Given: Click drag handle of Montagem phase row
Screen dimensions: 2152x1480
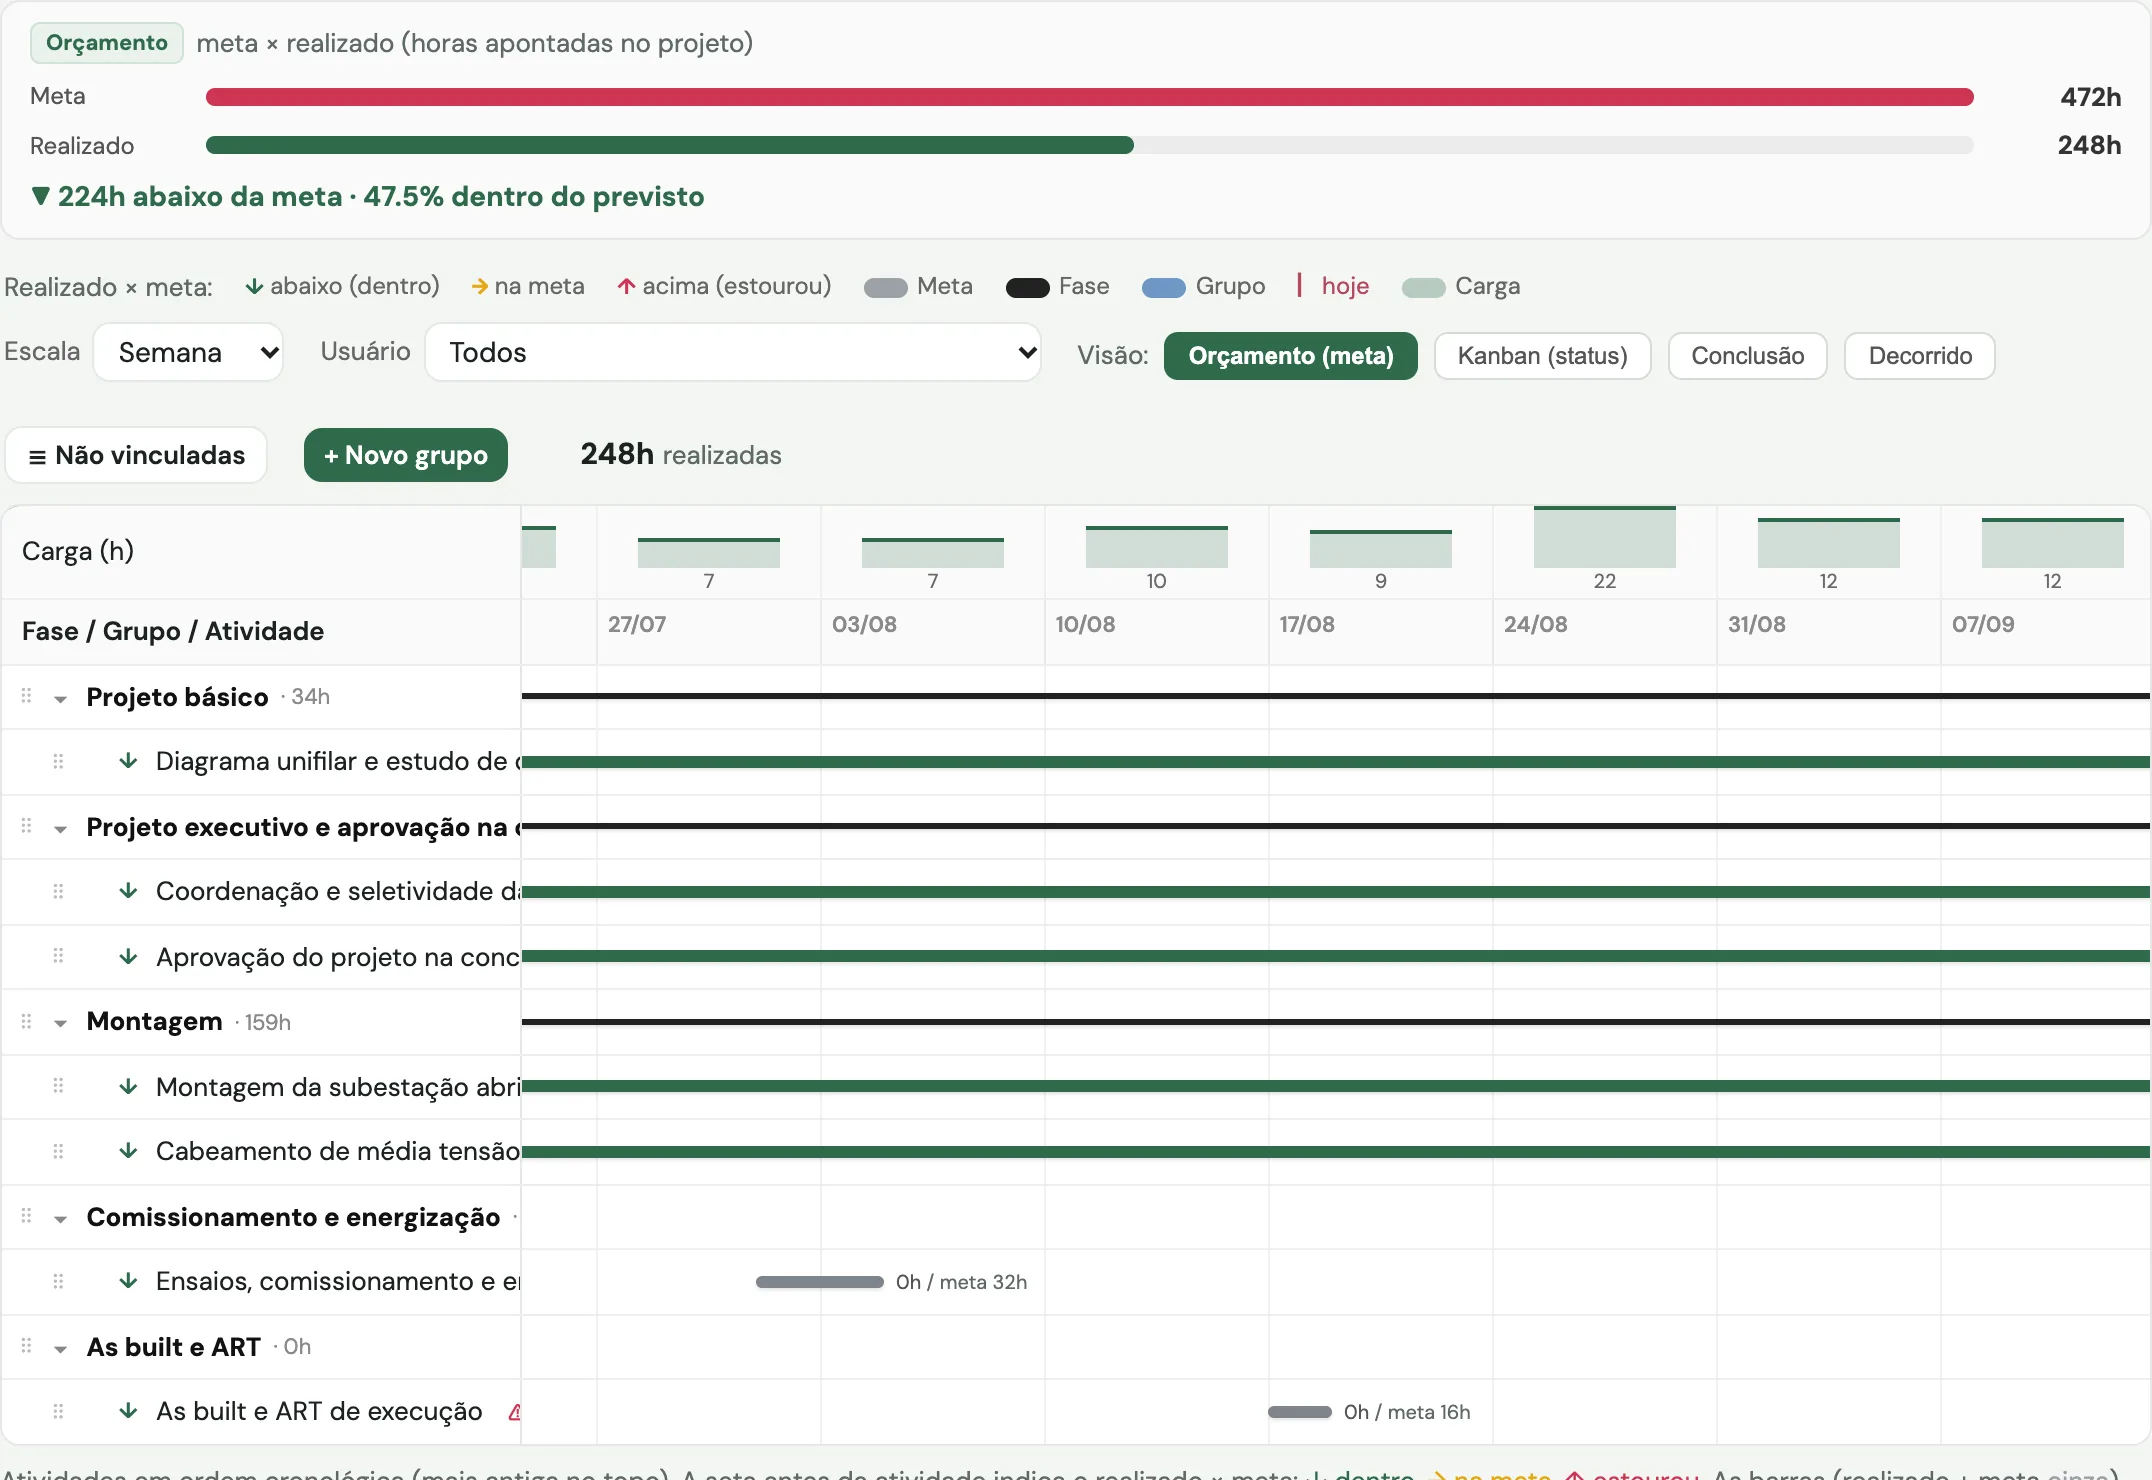Looking at the screenshot, I should [x=27, y=1021].
